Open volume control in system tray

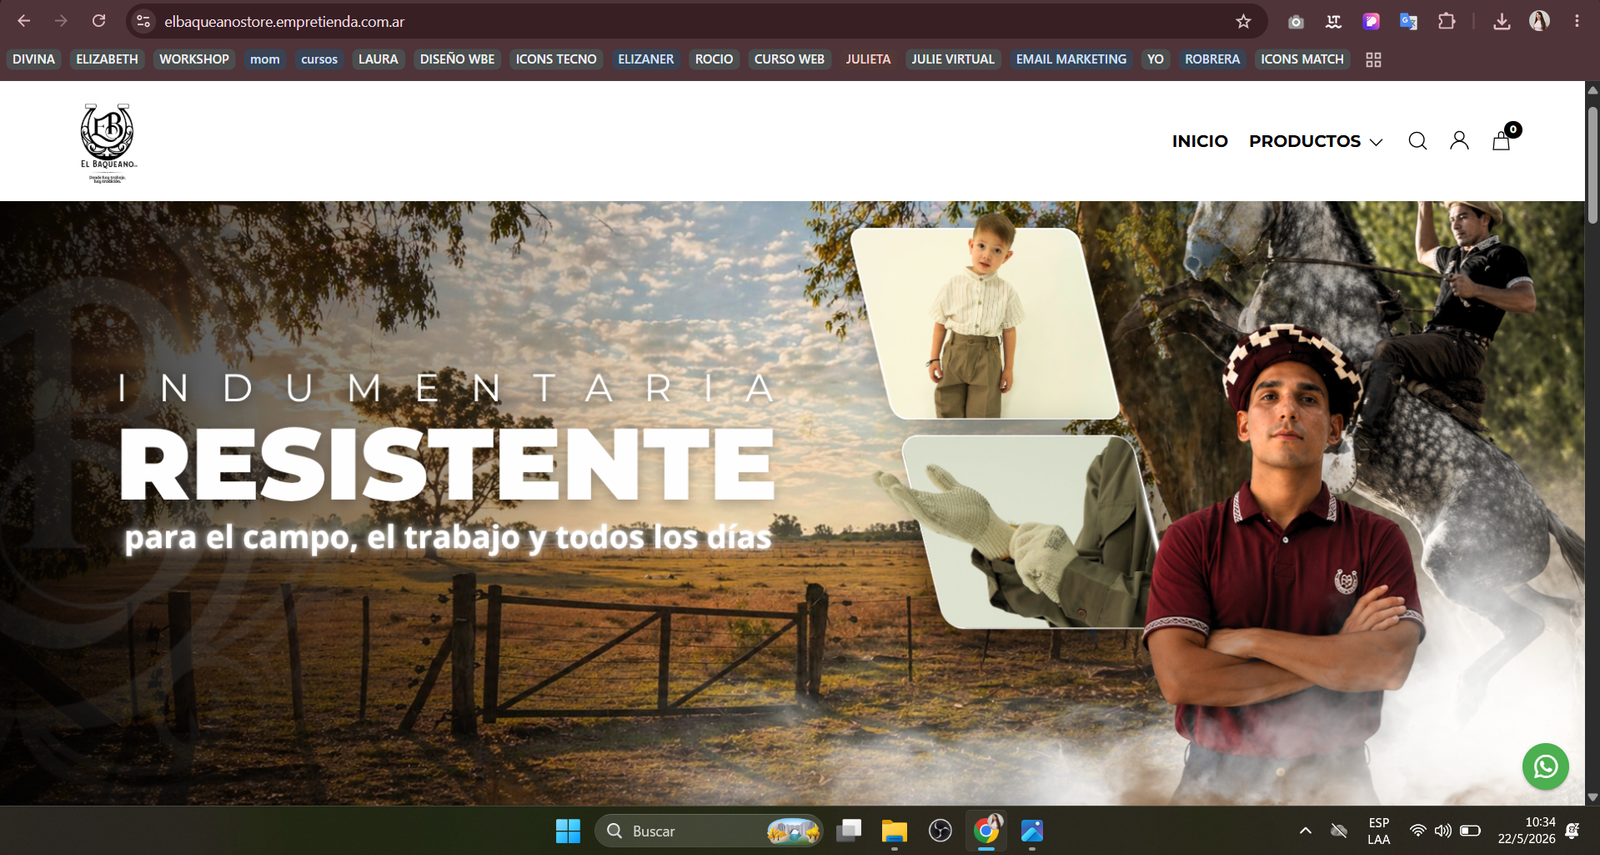click(1443, 831)
